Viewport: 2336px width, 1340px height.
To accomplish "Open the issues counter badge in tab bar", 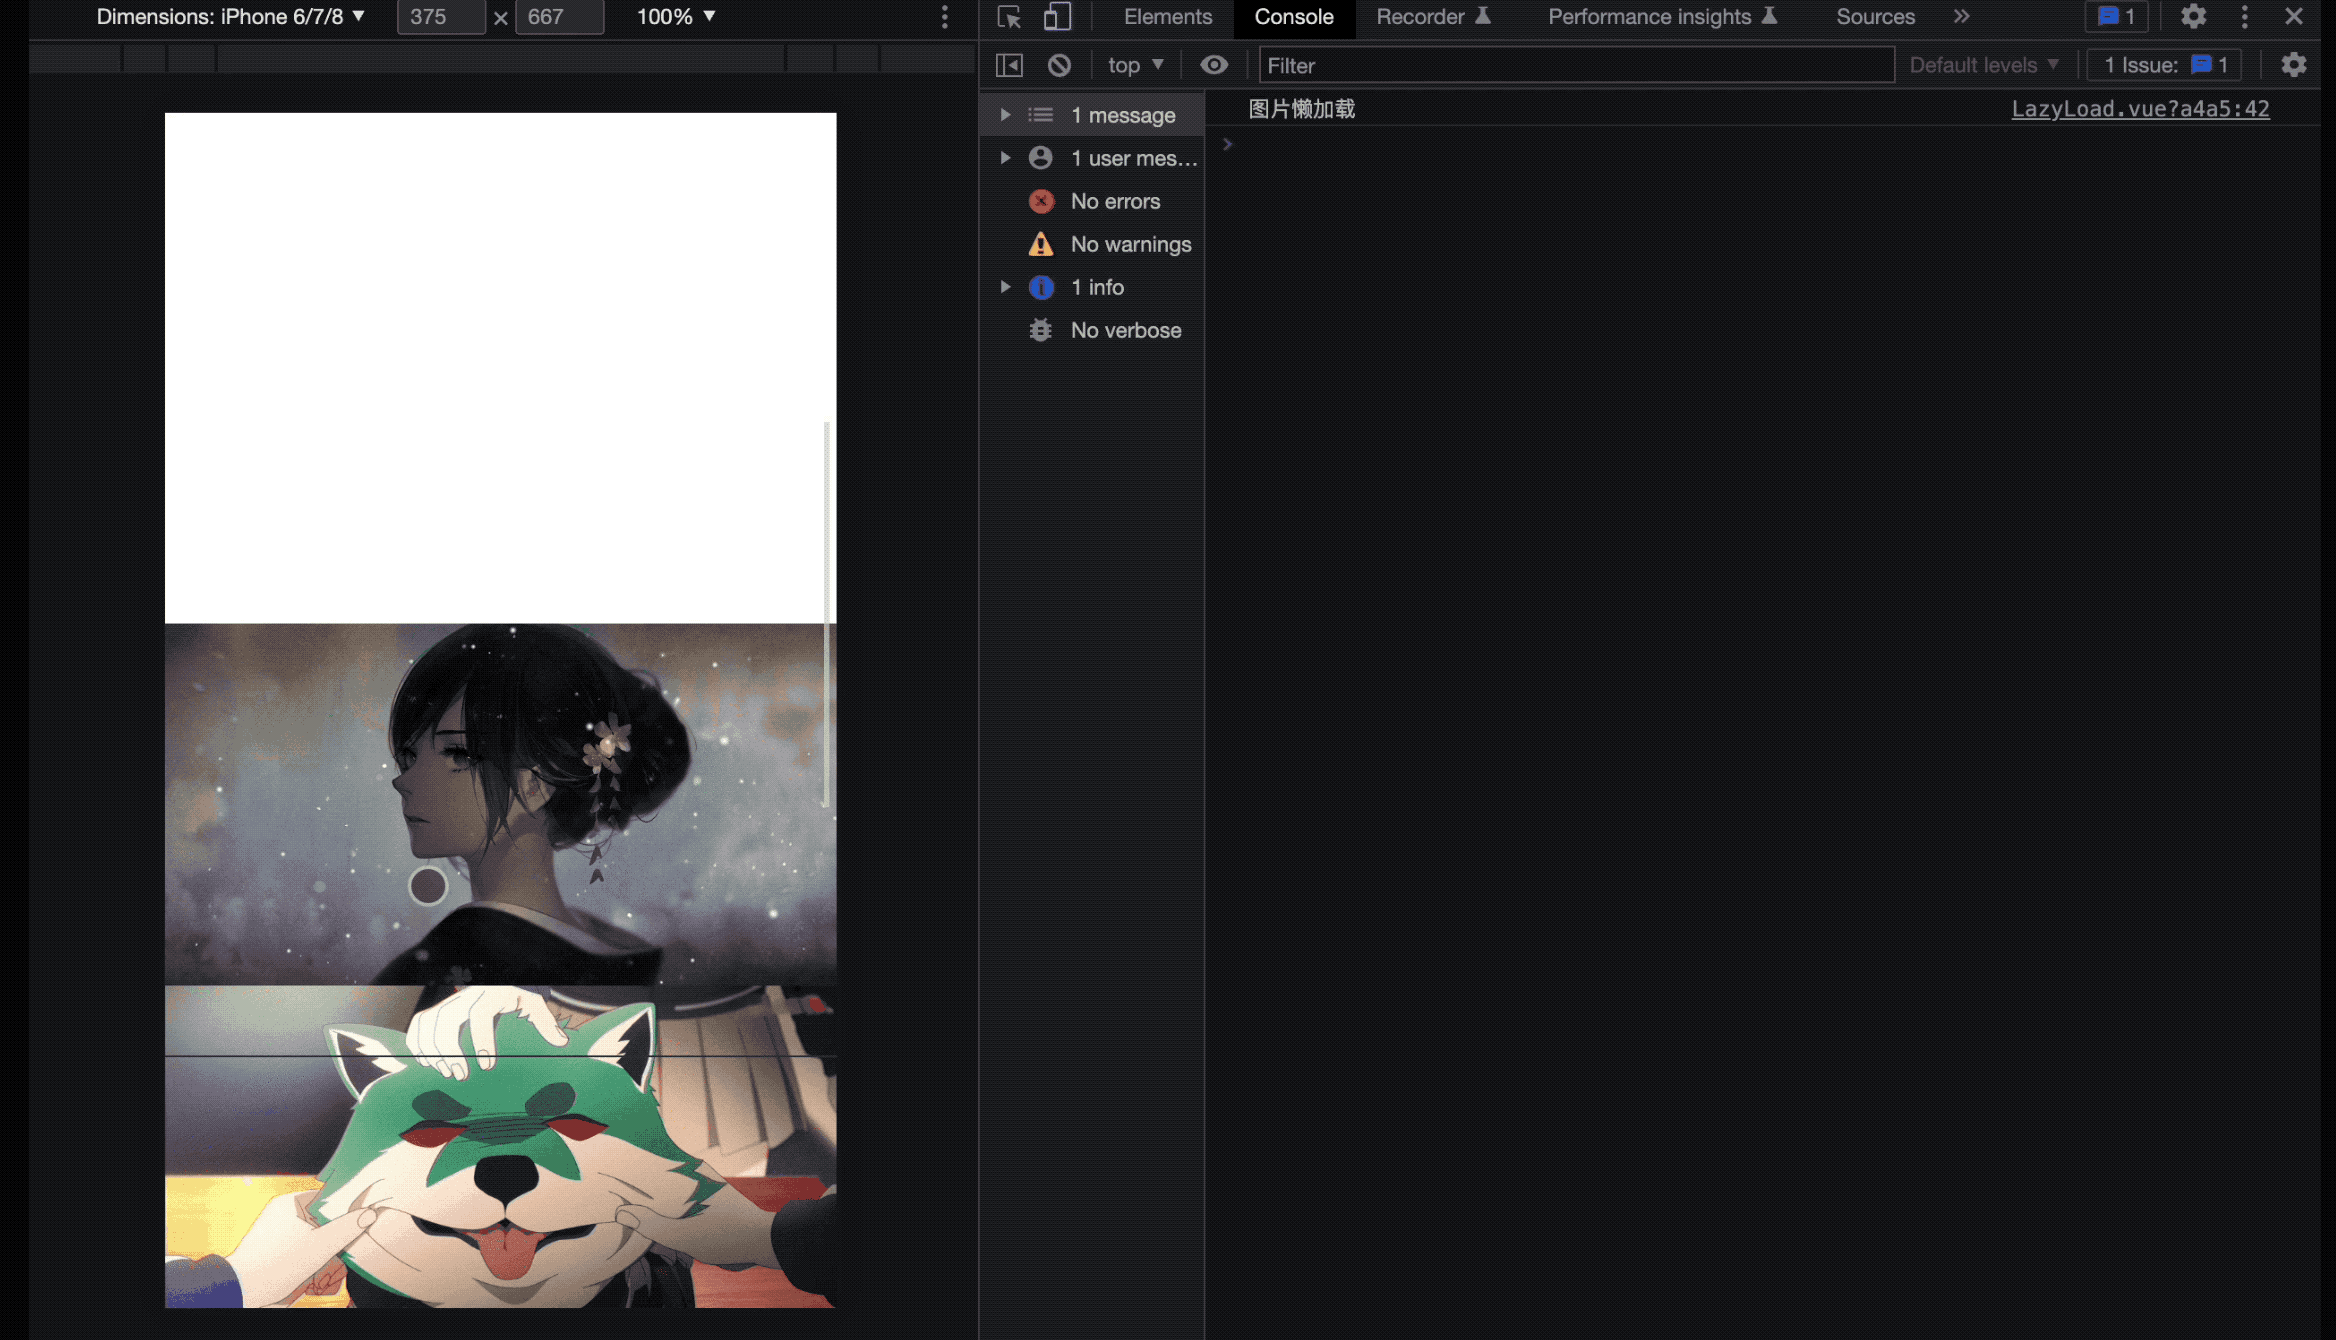I will coord(2116,17).
